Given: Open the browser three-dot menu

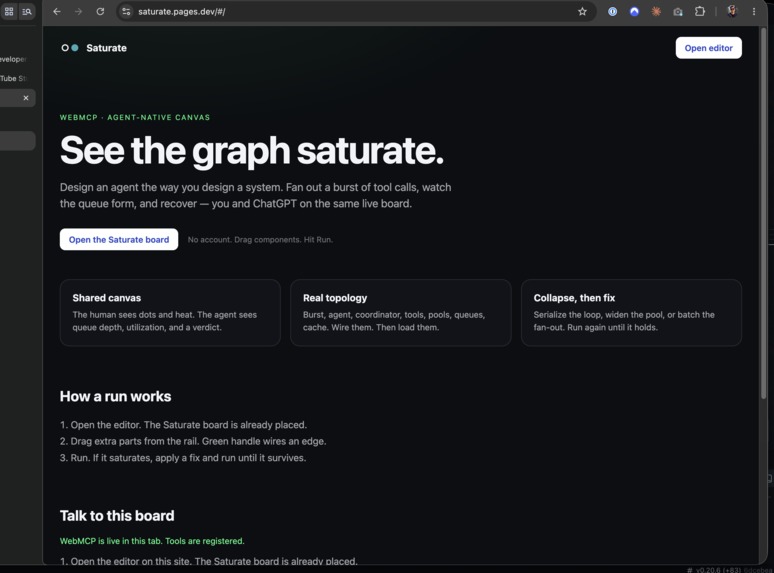Looking at the screenshot, I should (x=754, y=11).
